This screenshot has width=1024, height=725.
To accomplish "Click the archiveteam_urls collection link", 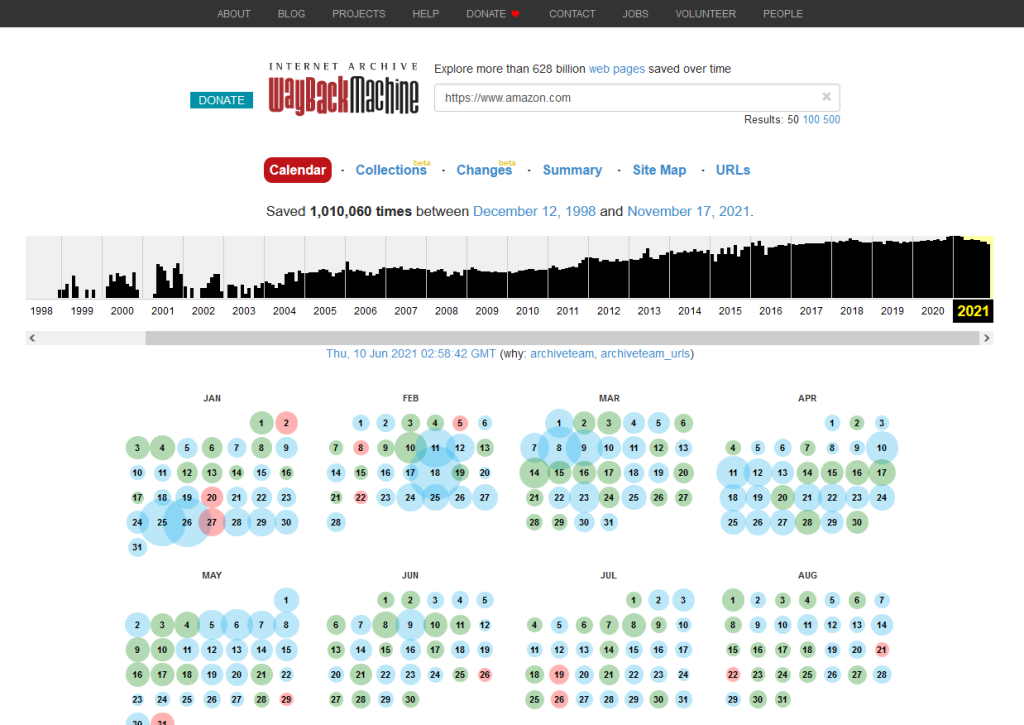I will 645,353.
